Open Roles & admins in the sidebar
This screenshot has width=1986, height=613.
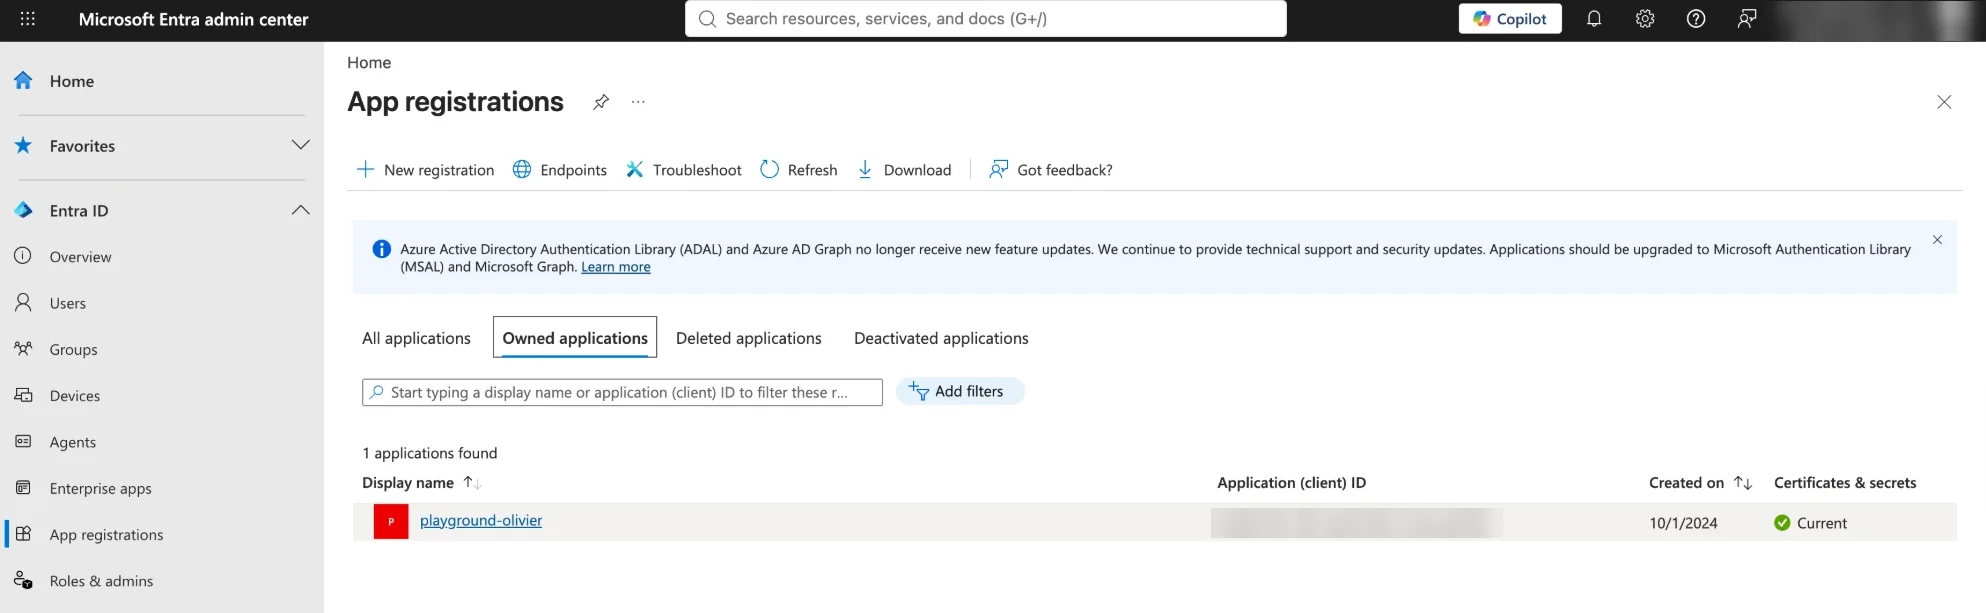pos(101,581)
